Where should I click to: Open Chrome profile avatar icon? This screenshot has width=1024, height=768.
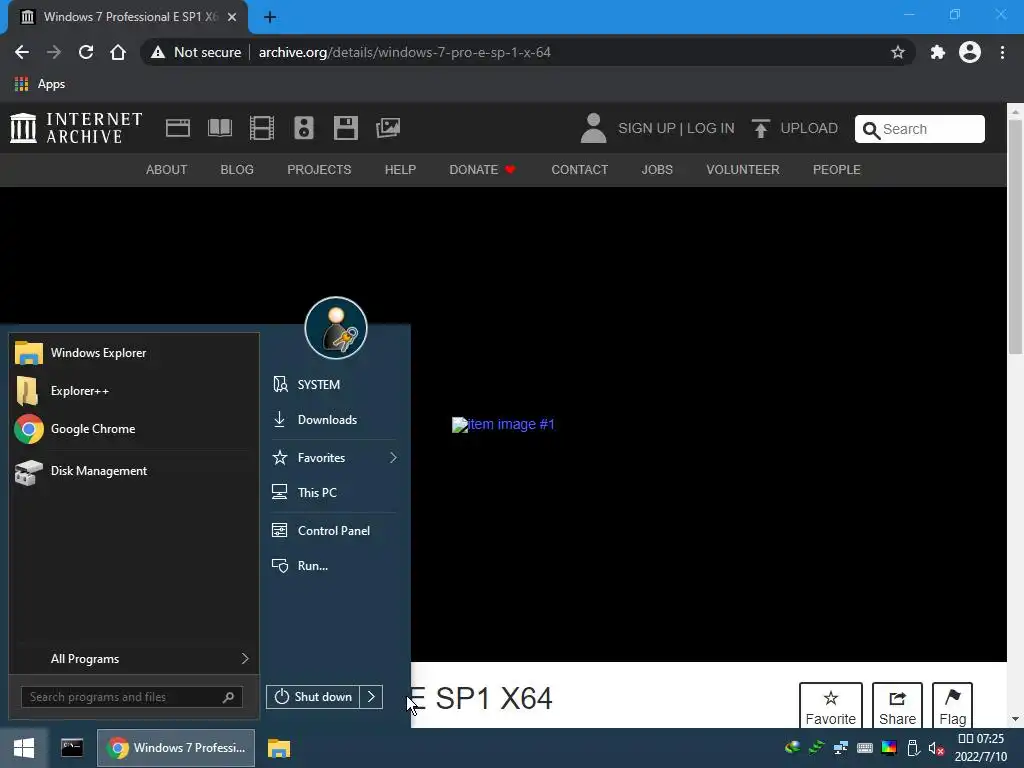point(970,52)
